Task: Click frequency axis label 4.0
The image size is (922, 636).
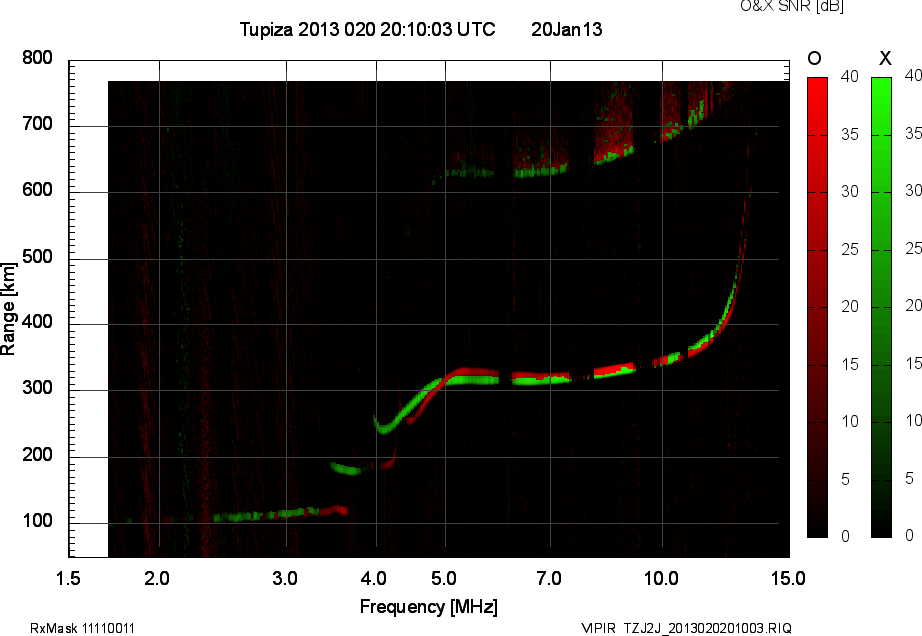Action: click(374, 579)
